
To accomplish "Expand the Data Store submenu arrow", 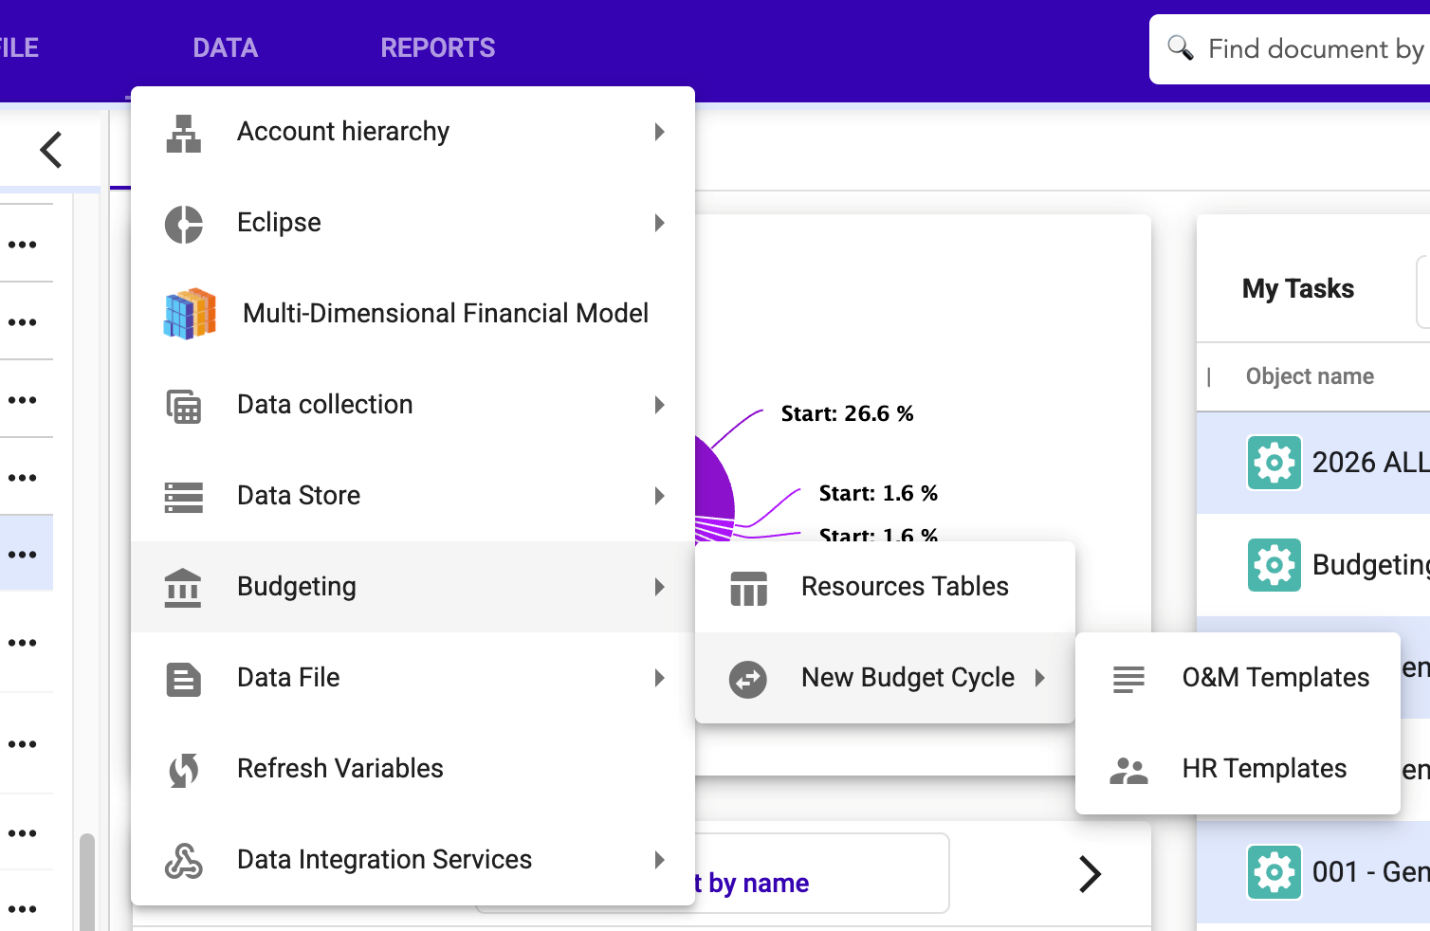I will click(659, 496).
